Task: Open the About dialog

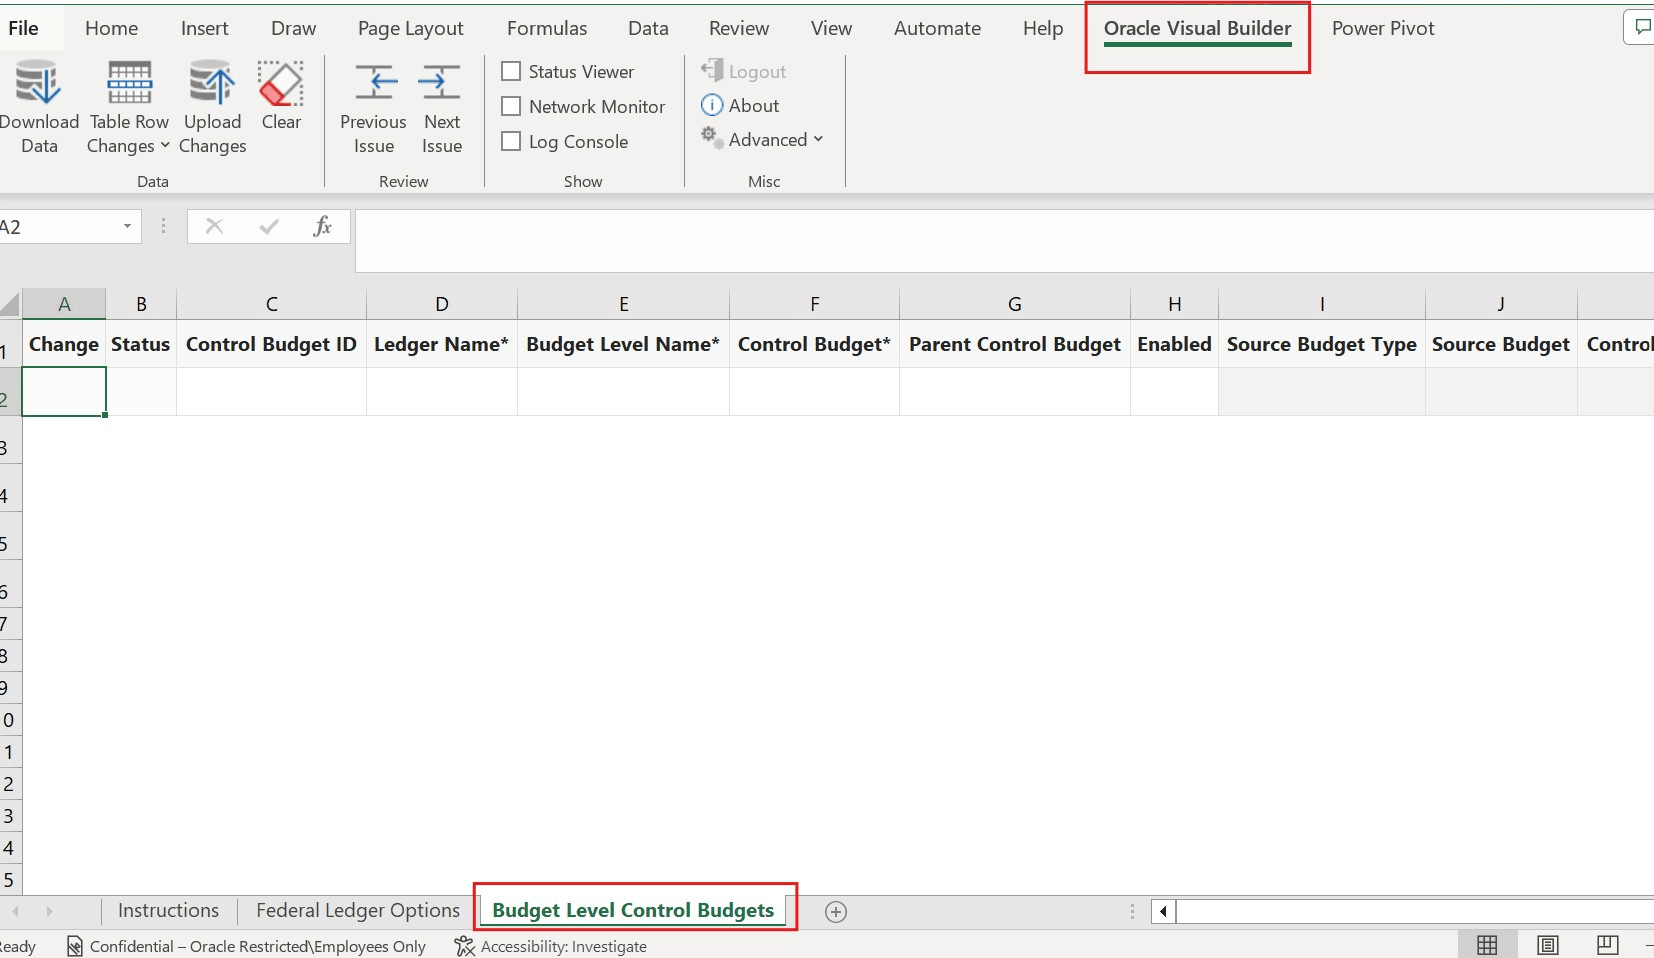Action: [740, 105]
